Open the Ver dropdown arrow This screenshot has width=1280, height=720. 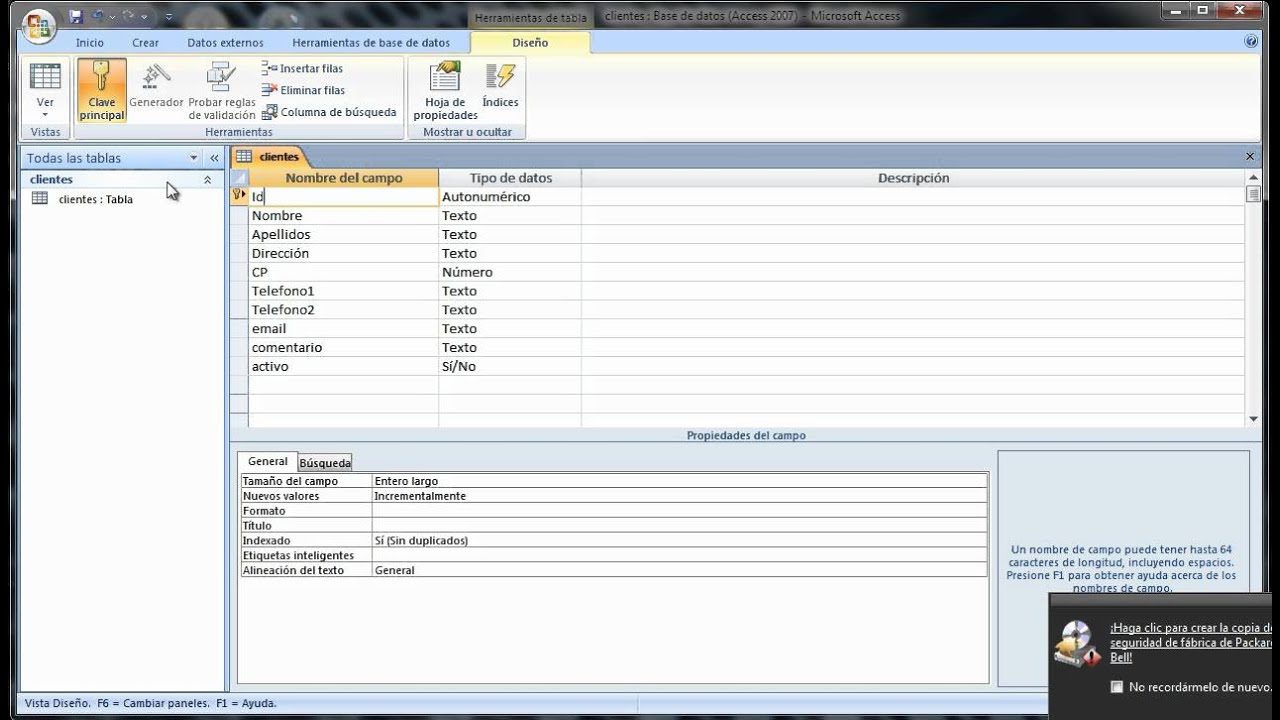[x=45, y=114]
